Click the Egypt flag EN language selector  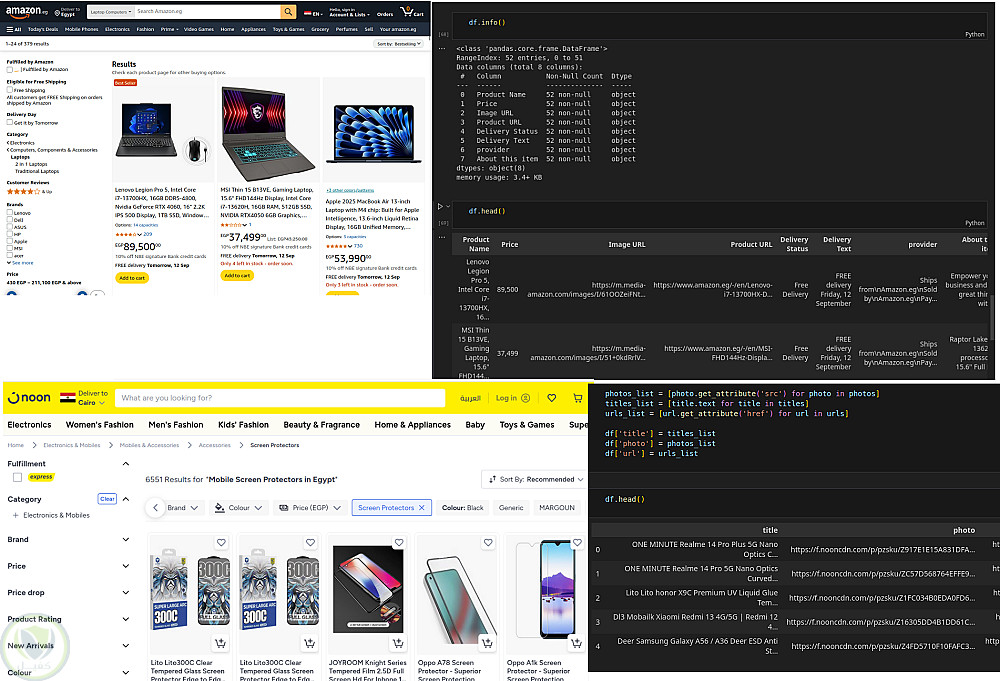point(312,13)
